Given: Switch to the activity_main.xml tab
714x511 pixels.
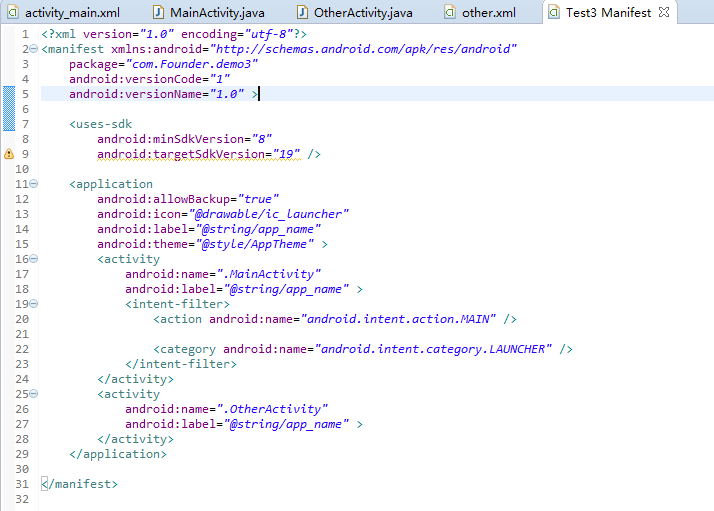Looking at the screenshot, I should pos(71,13).
